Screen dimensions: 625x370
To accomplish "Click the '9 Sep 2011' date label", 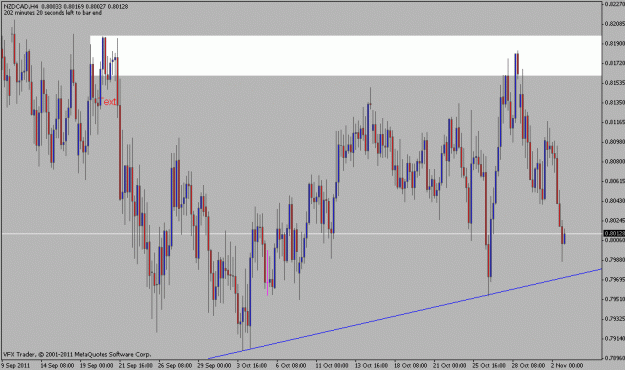I will (x=15, y=366).
